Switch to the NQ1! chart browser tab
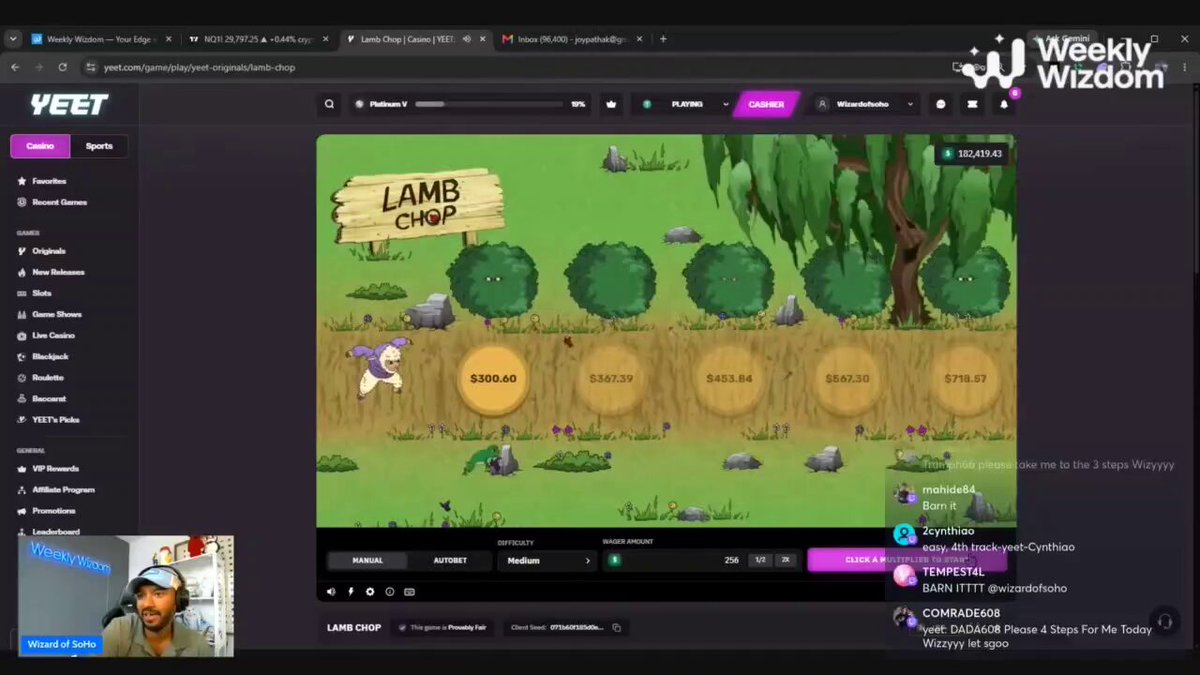 pos(257,39)
